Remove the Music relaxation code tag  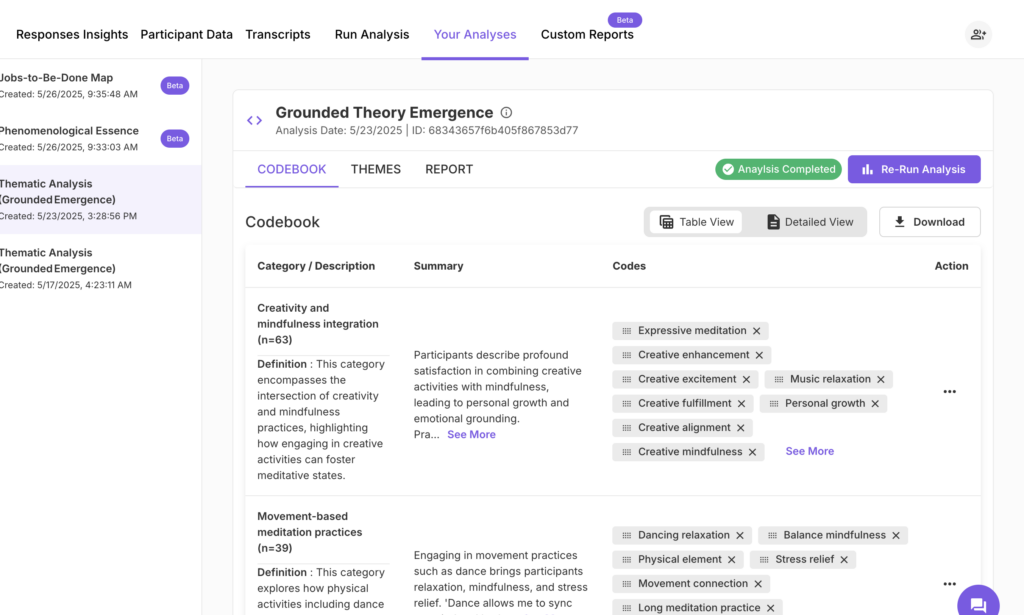click(881, 379)
